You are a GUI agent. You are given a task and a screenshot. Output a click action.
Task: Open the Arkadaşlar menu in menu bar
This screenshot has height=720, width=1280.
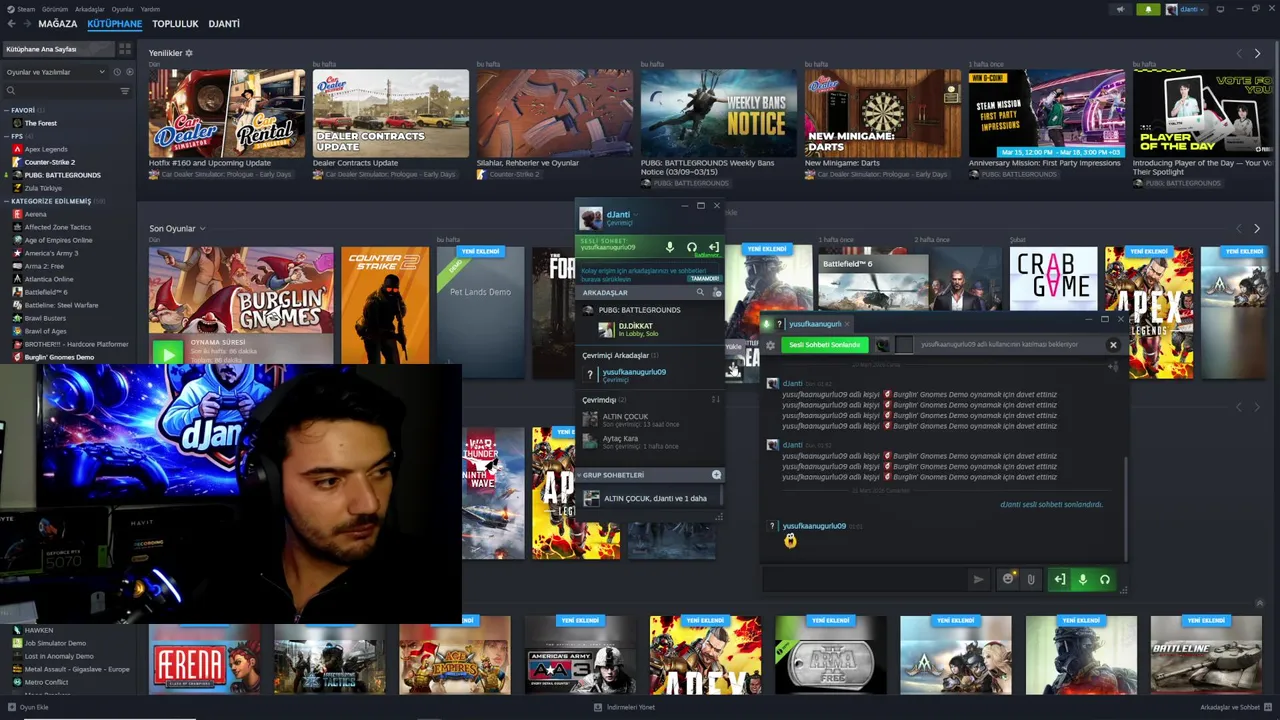click(x=90, y=9)
